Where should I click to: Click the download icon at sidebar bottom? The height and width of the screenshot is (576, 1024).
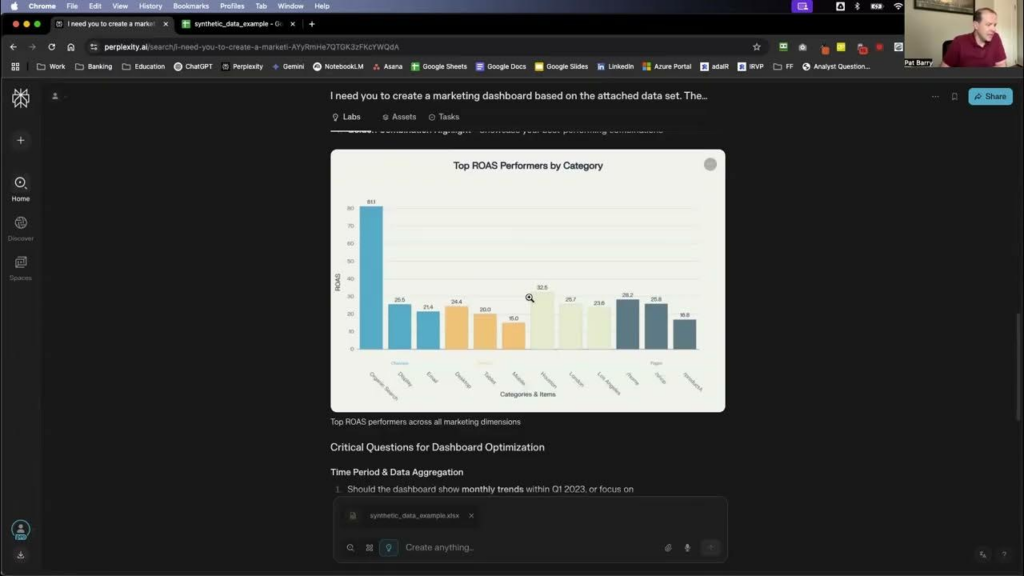(x=20, y=555)
